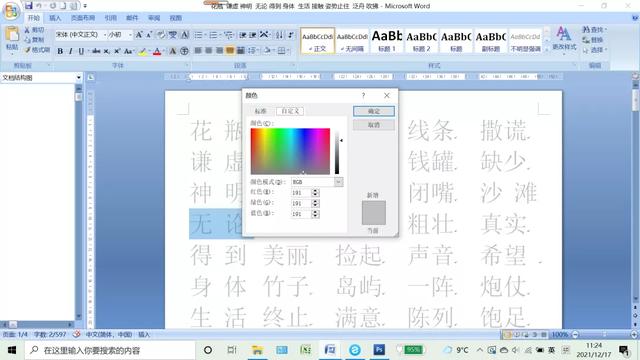Apply character shading icon

point(173,51)
